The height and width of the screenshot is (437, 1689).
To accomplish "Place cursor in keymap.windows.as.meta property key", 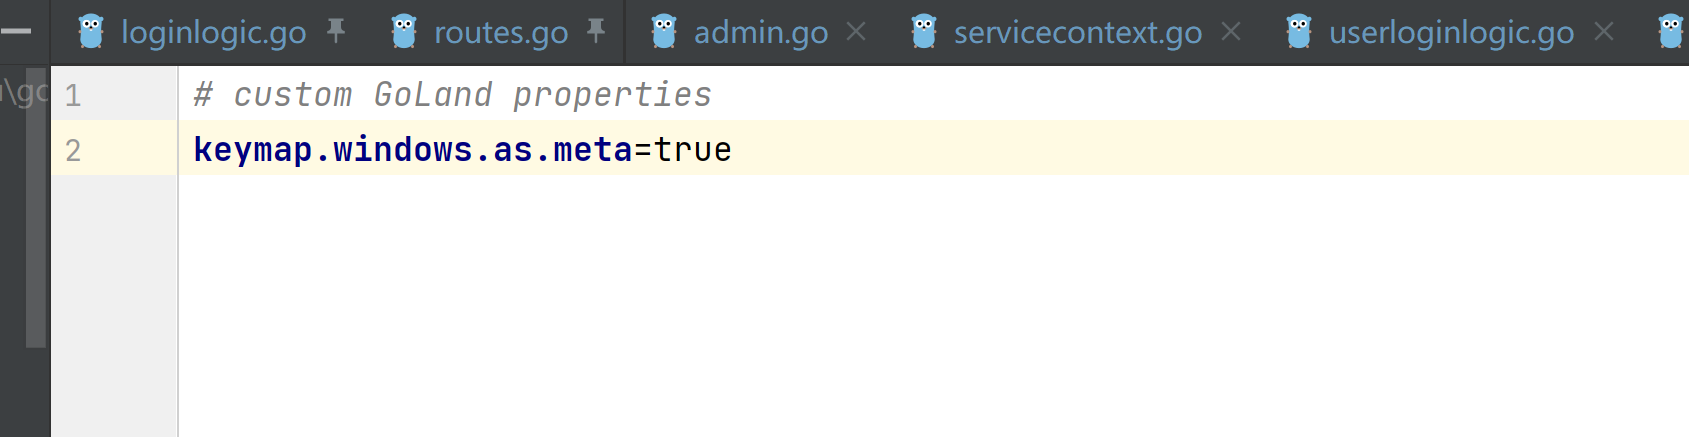I will click(413, 150).
